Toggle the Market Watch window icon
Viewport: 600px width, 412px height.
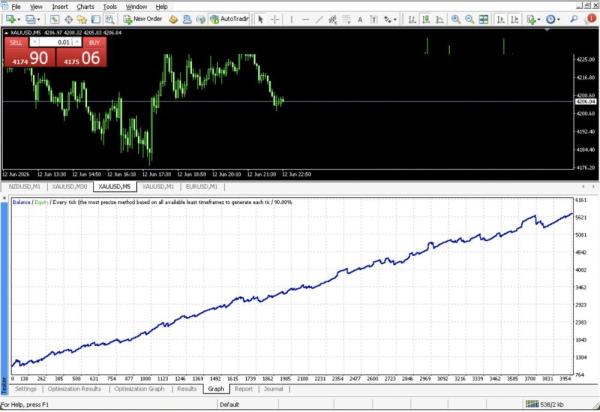point(55,19)
